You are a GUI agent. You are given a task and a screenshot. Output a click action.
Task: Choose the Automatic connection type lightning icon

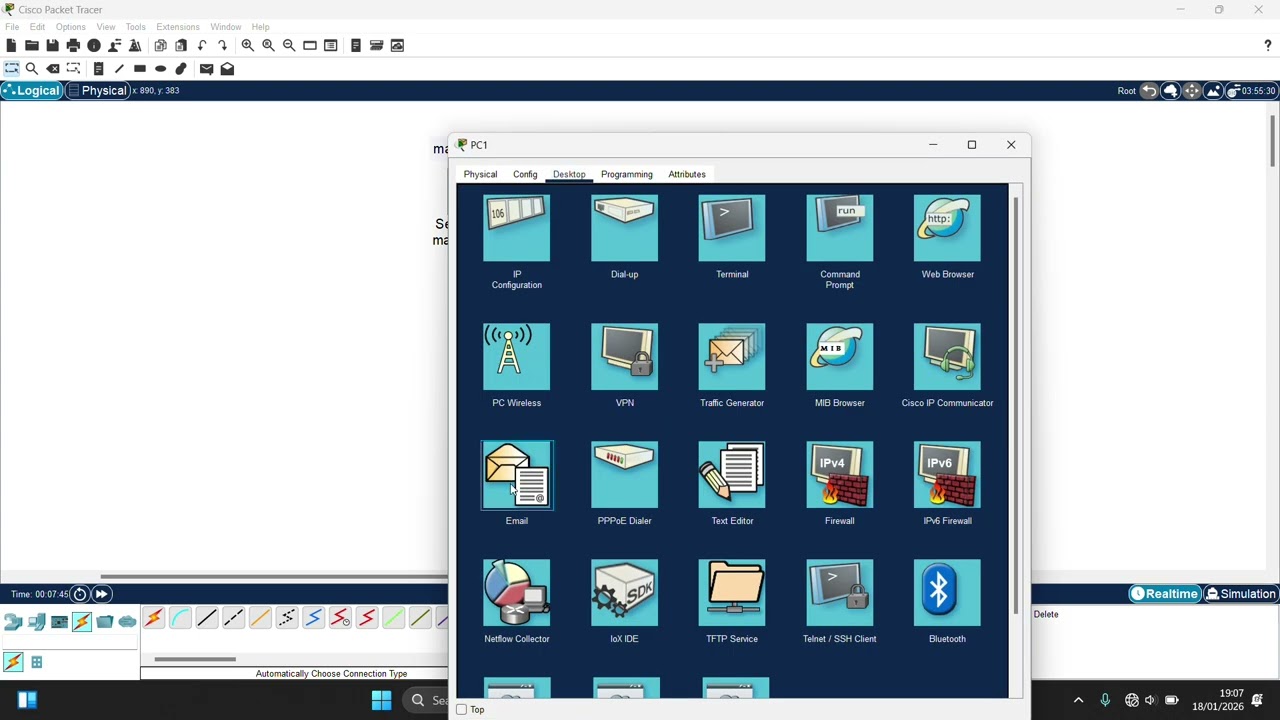tap(153, 619)
